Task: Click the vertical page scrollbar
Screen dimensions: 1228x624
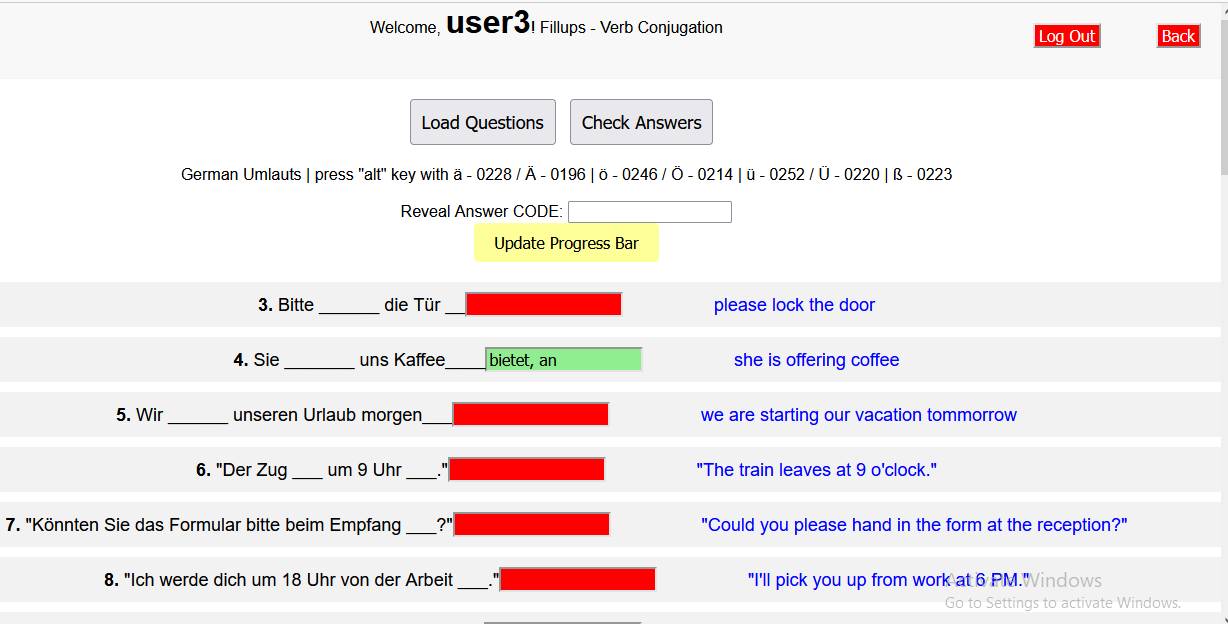Action: pyautogui.click(x=1221, y=100)
